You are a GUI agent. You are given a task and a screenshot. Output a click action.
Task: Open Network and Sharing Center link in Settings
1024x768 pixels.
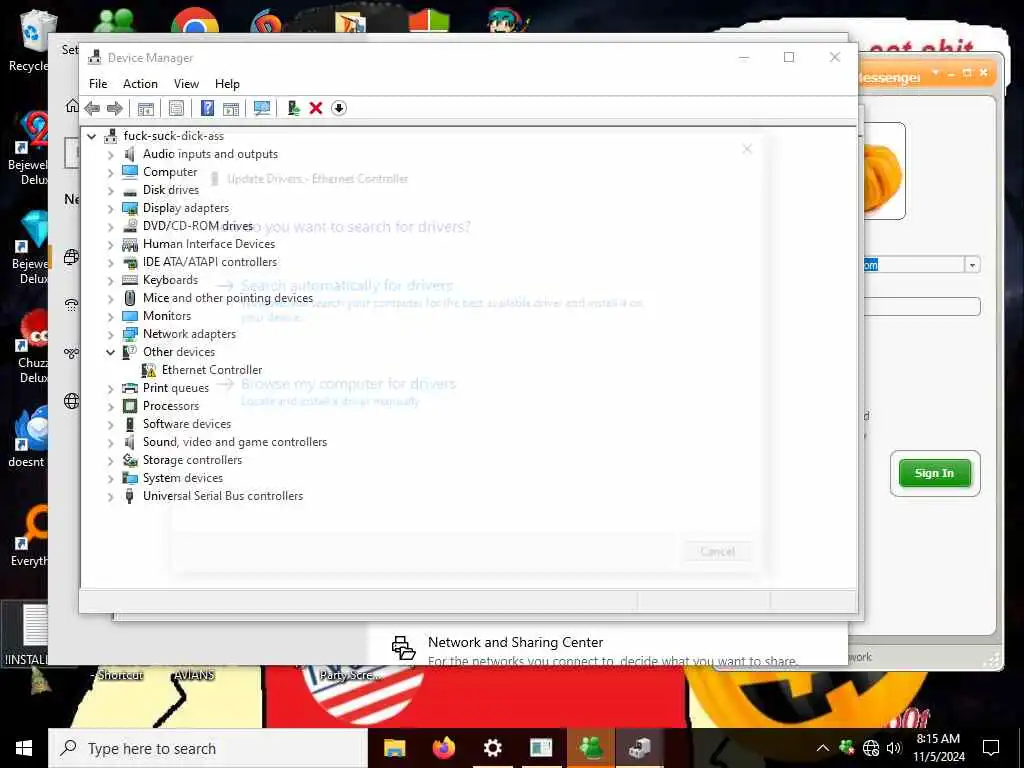515,643
